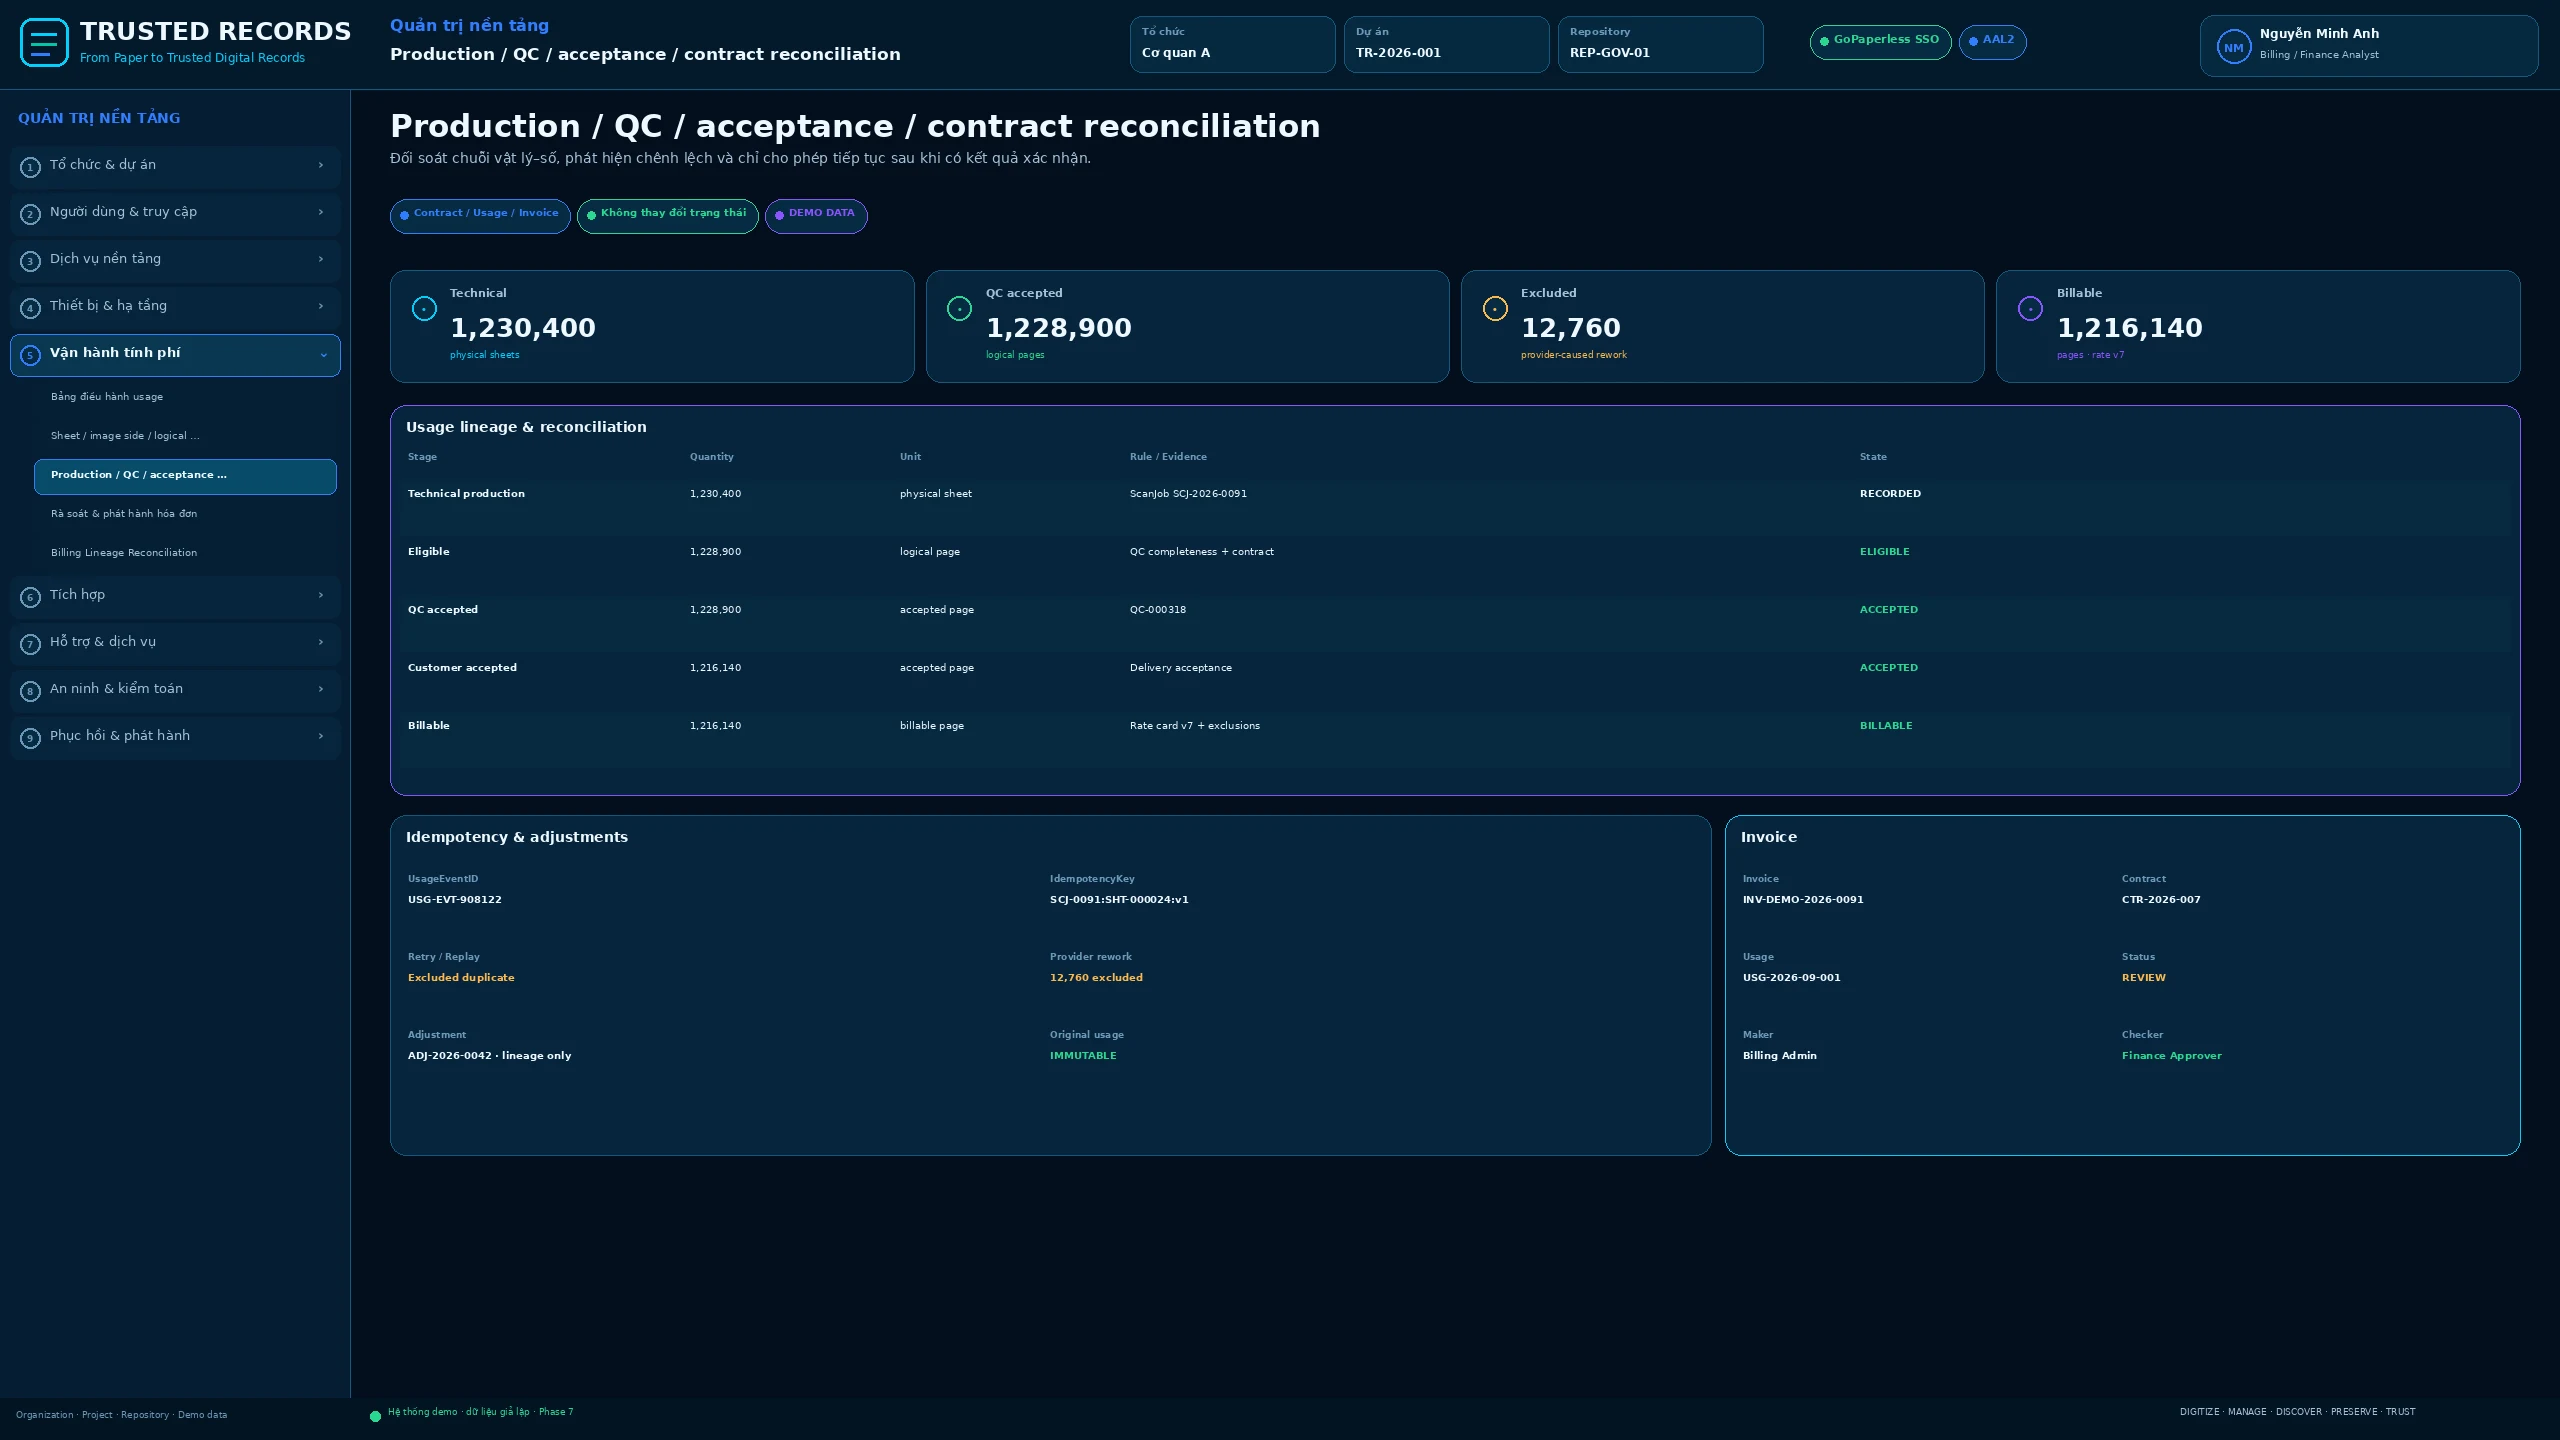Click the number 7 icon beside Hỗ trợ & dịch vụ

coord(30,644)
